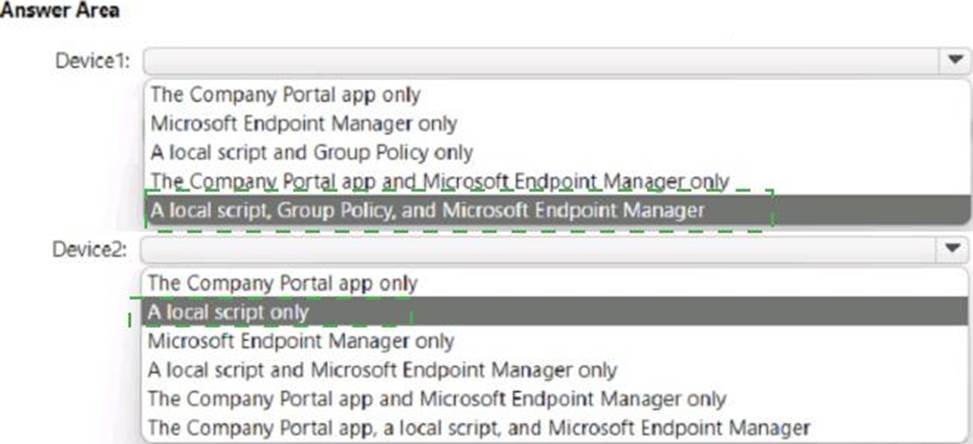Select Device1 option 'The Company Portal app only'

[285, 95]
